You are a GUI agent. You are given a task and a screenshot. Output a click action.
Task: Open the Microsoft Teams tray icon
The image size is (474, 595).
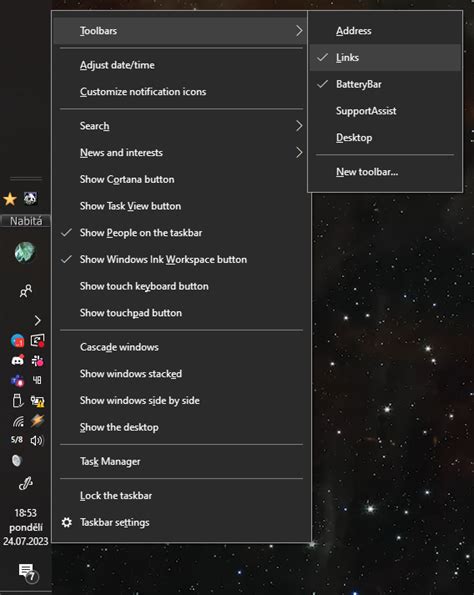click(17, 380)
